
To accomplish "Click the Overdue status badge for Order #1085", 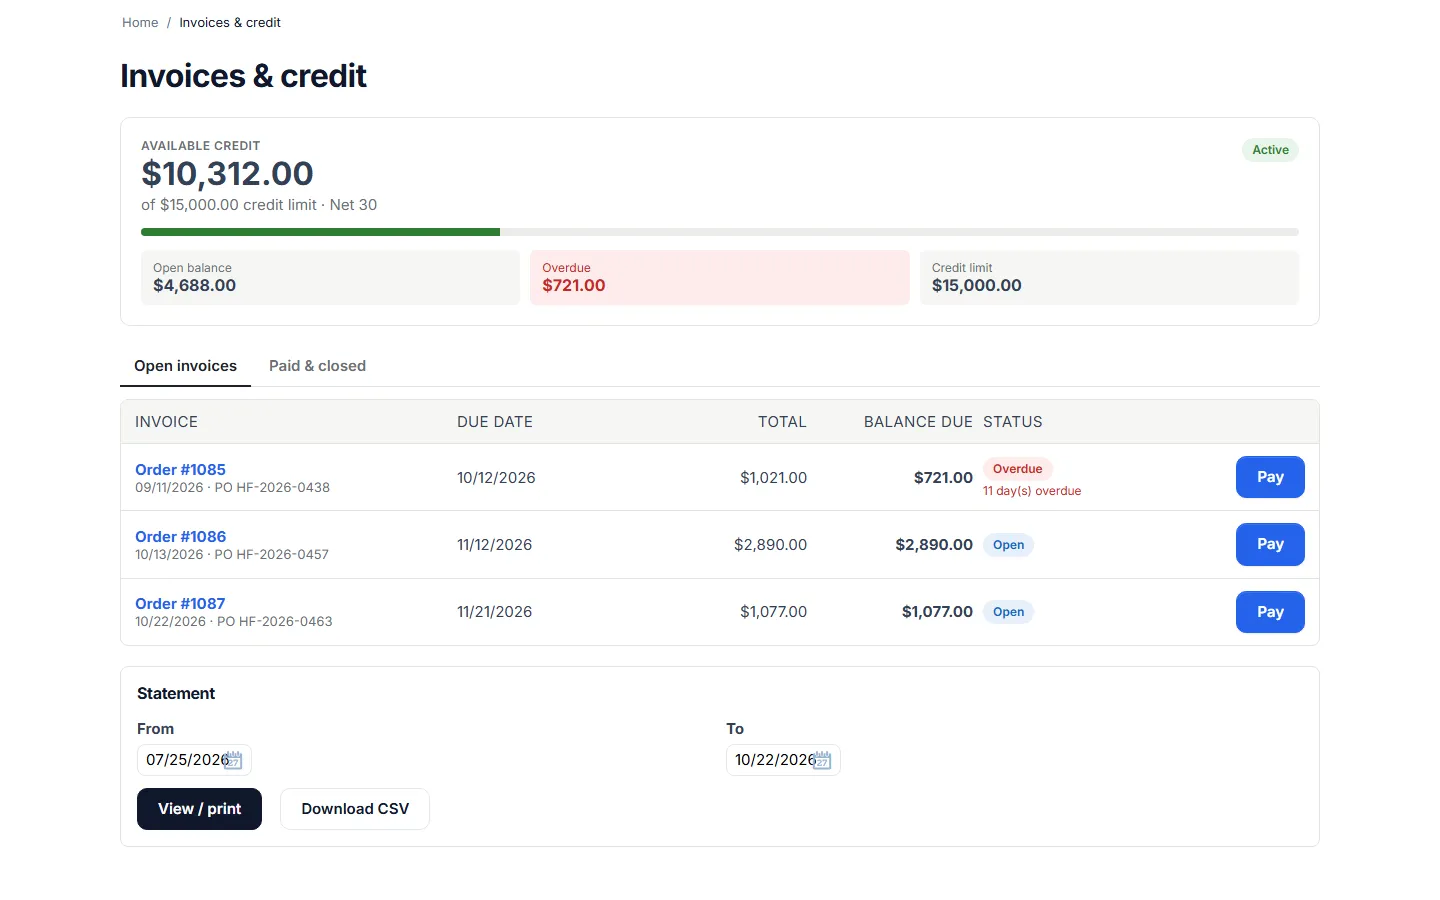I will point(1017,469).
